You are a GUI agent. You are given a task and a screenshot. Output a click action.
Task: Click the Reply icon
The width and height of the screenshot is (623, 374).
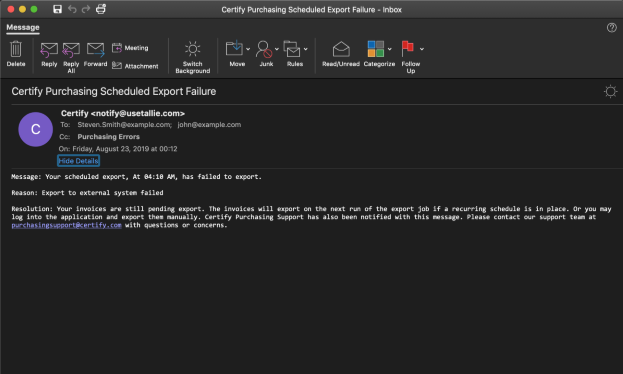(x=49, y=54)
